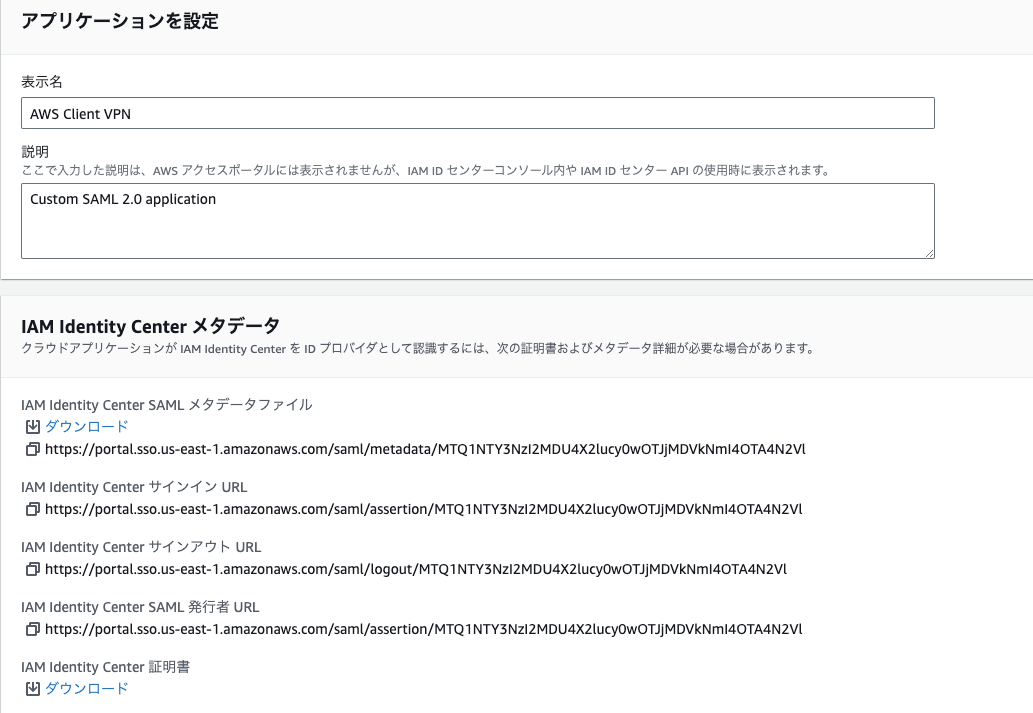The height and width of the screenshot is (713, 1033).
Task: Select the saml/metadata URL text
Action: [425, 449]
